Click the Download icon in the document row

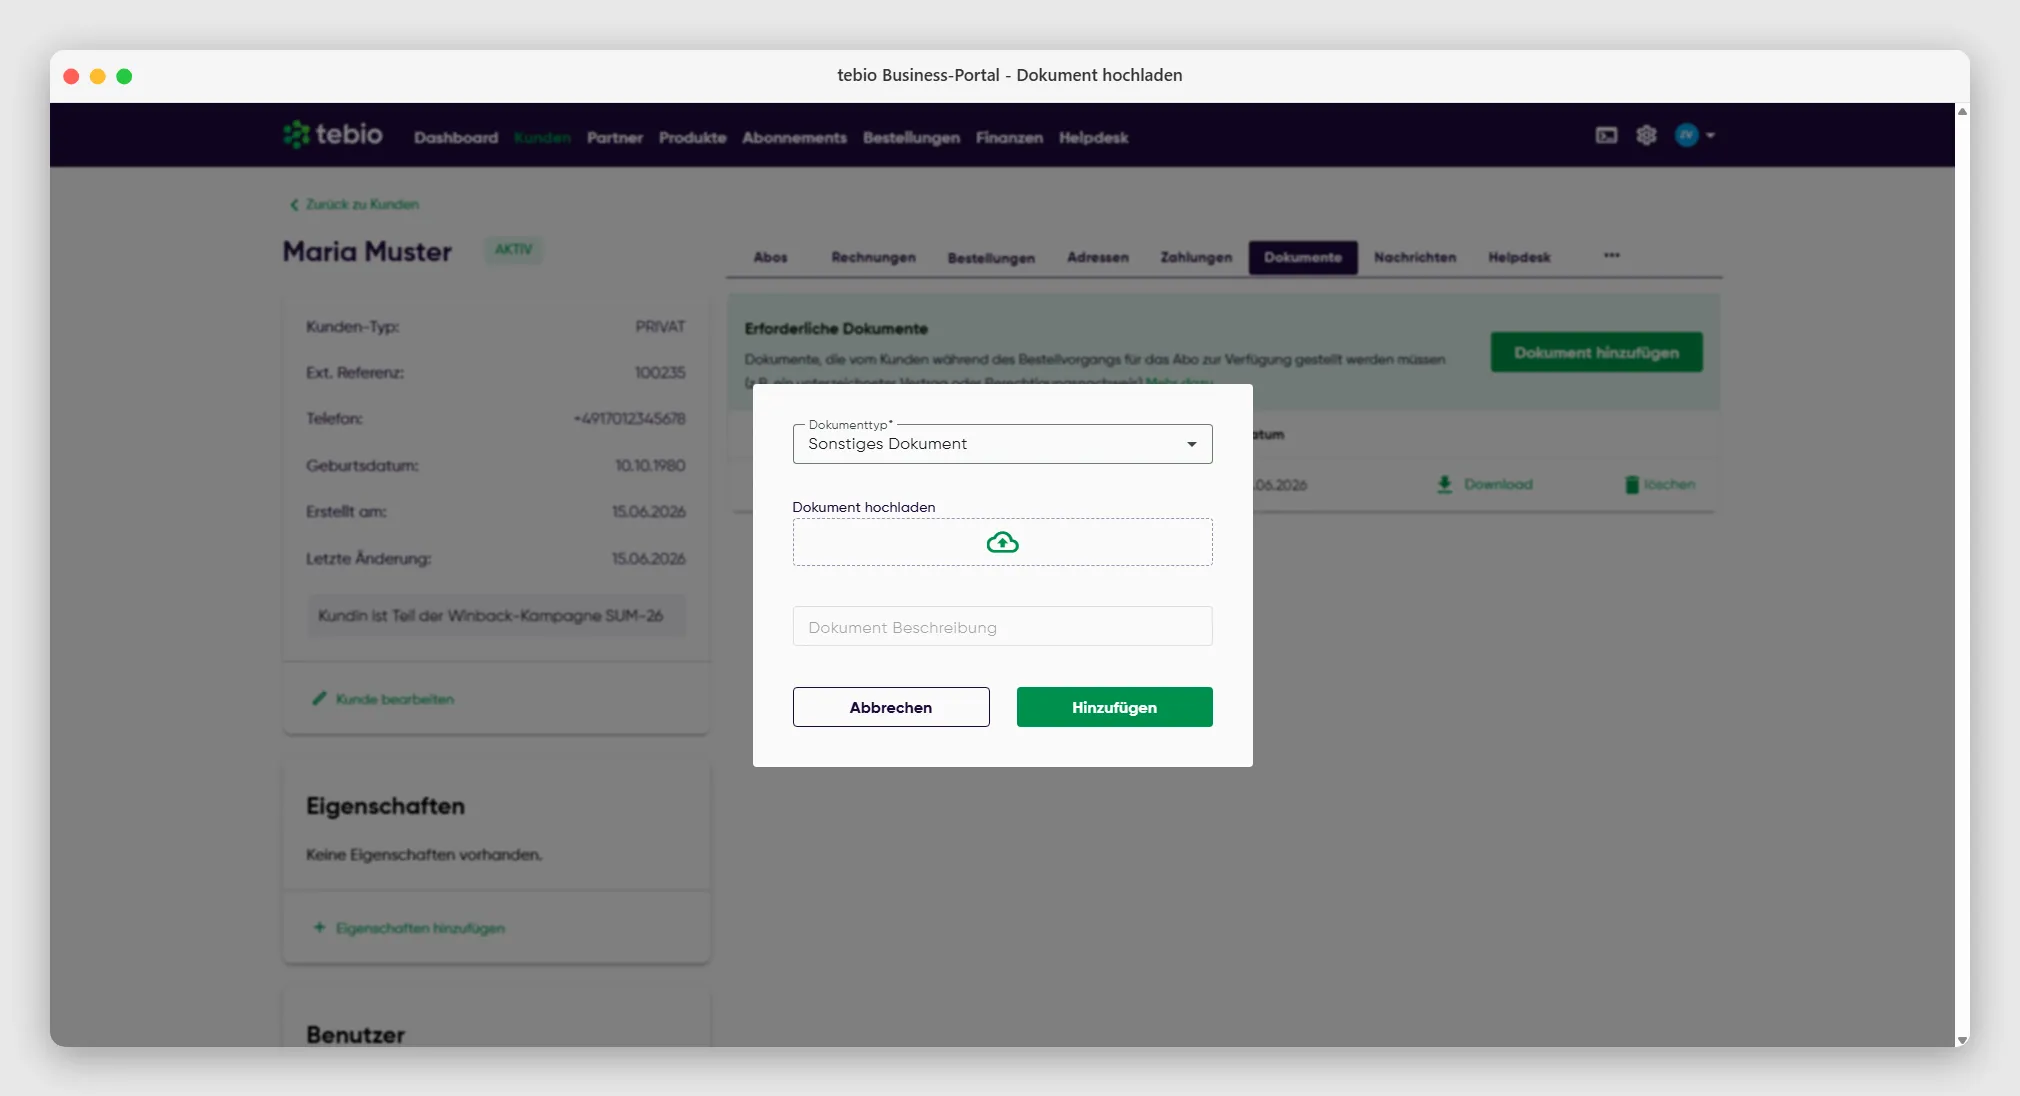tap(1444, 484)
